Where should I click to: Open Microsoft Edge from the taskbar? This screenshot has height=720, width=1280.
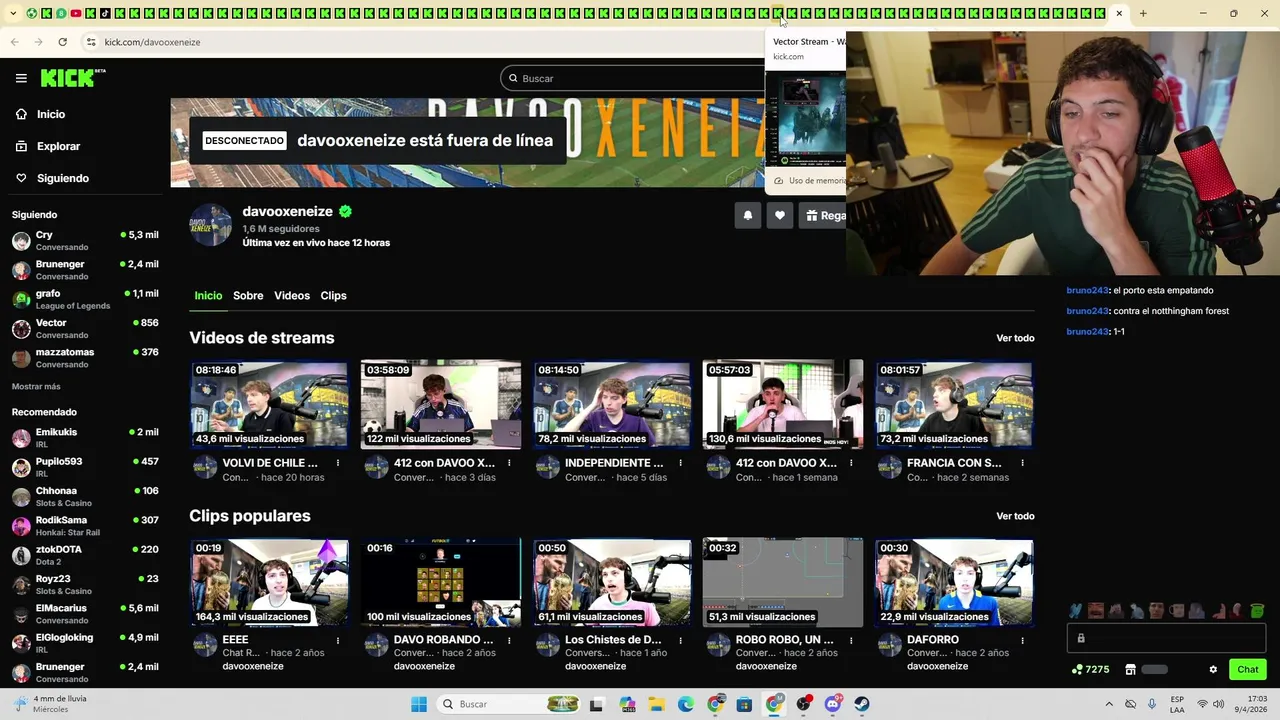pos(686,704)
